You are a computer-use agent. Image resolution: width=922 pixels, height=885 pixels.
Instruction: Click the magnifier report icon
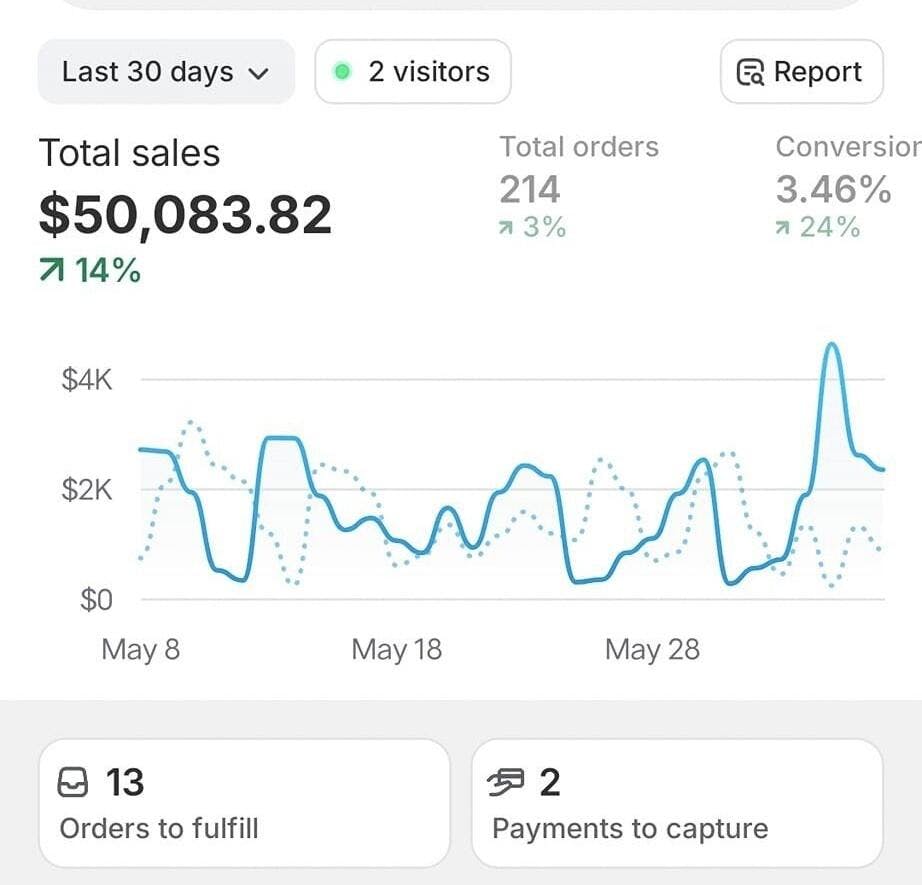pyautogui.click(x=750, y=73)
